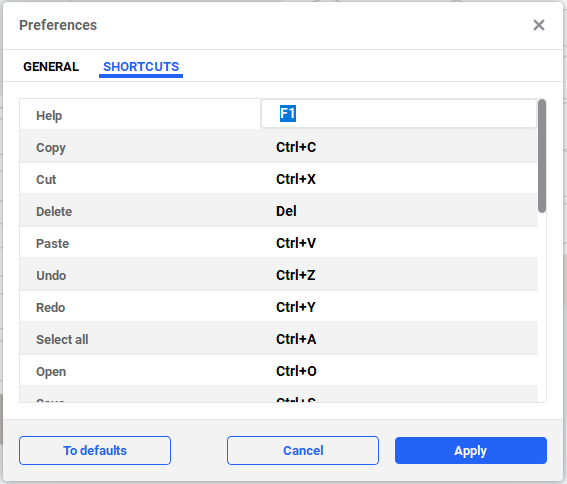Edit the Ctrl+Y shortcut for Redo
567x484 pixels.
pyautogui.click(x=295, y=307)
